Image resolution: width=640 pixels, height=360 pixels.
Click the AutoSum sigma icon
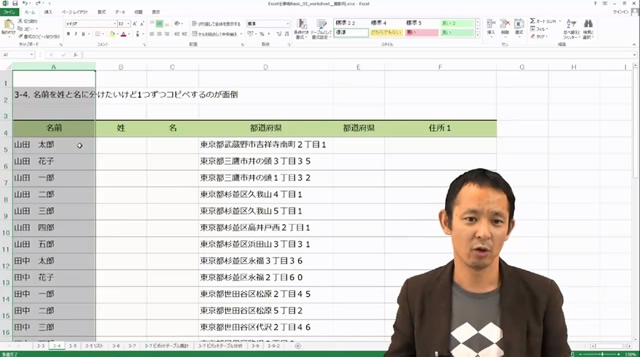(532, 20)
